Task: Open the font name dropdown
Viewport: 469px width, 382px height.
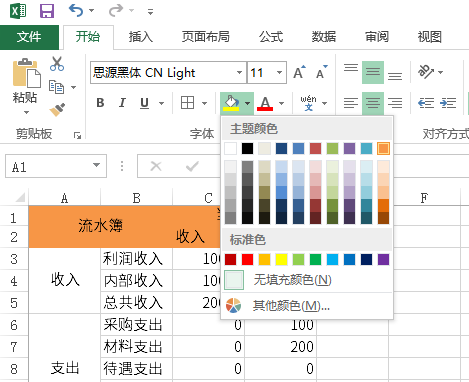Action: pyautogui.click(x=239, y=72)
